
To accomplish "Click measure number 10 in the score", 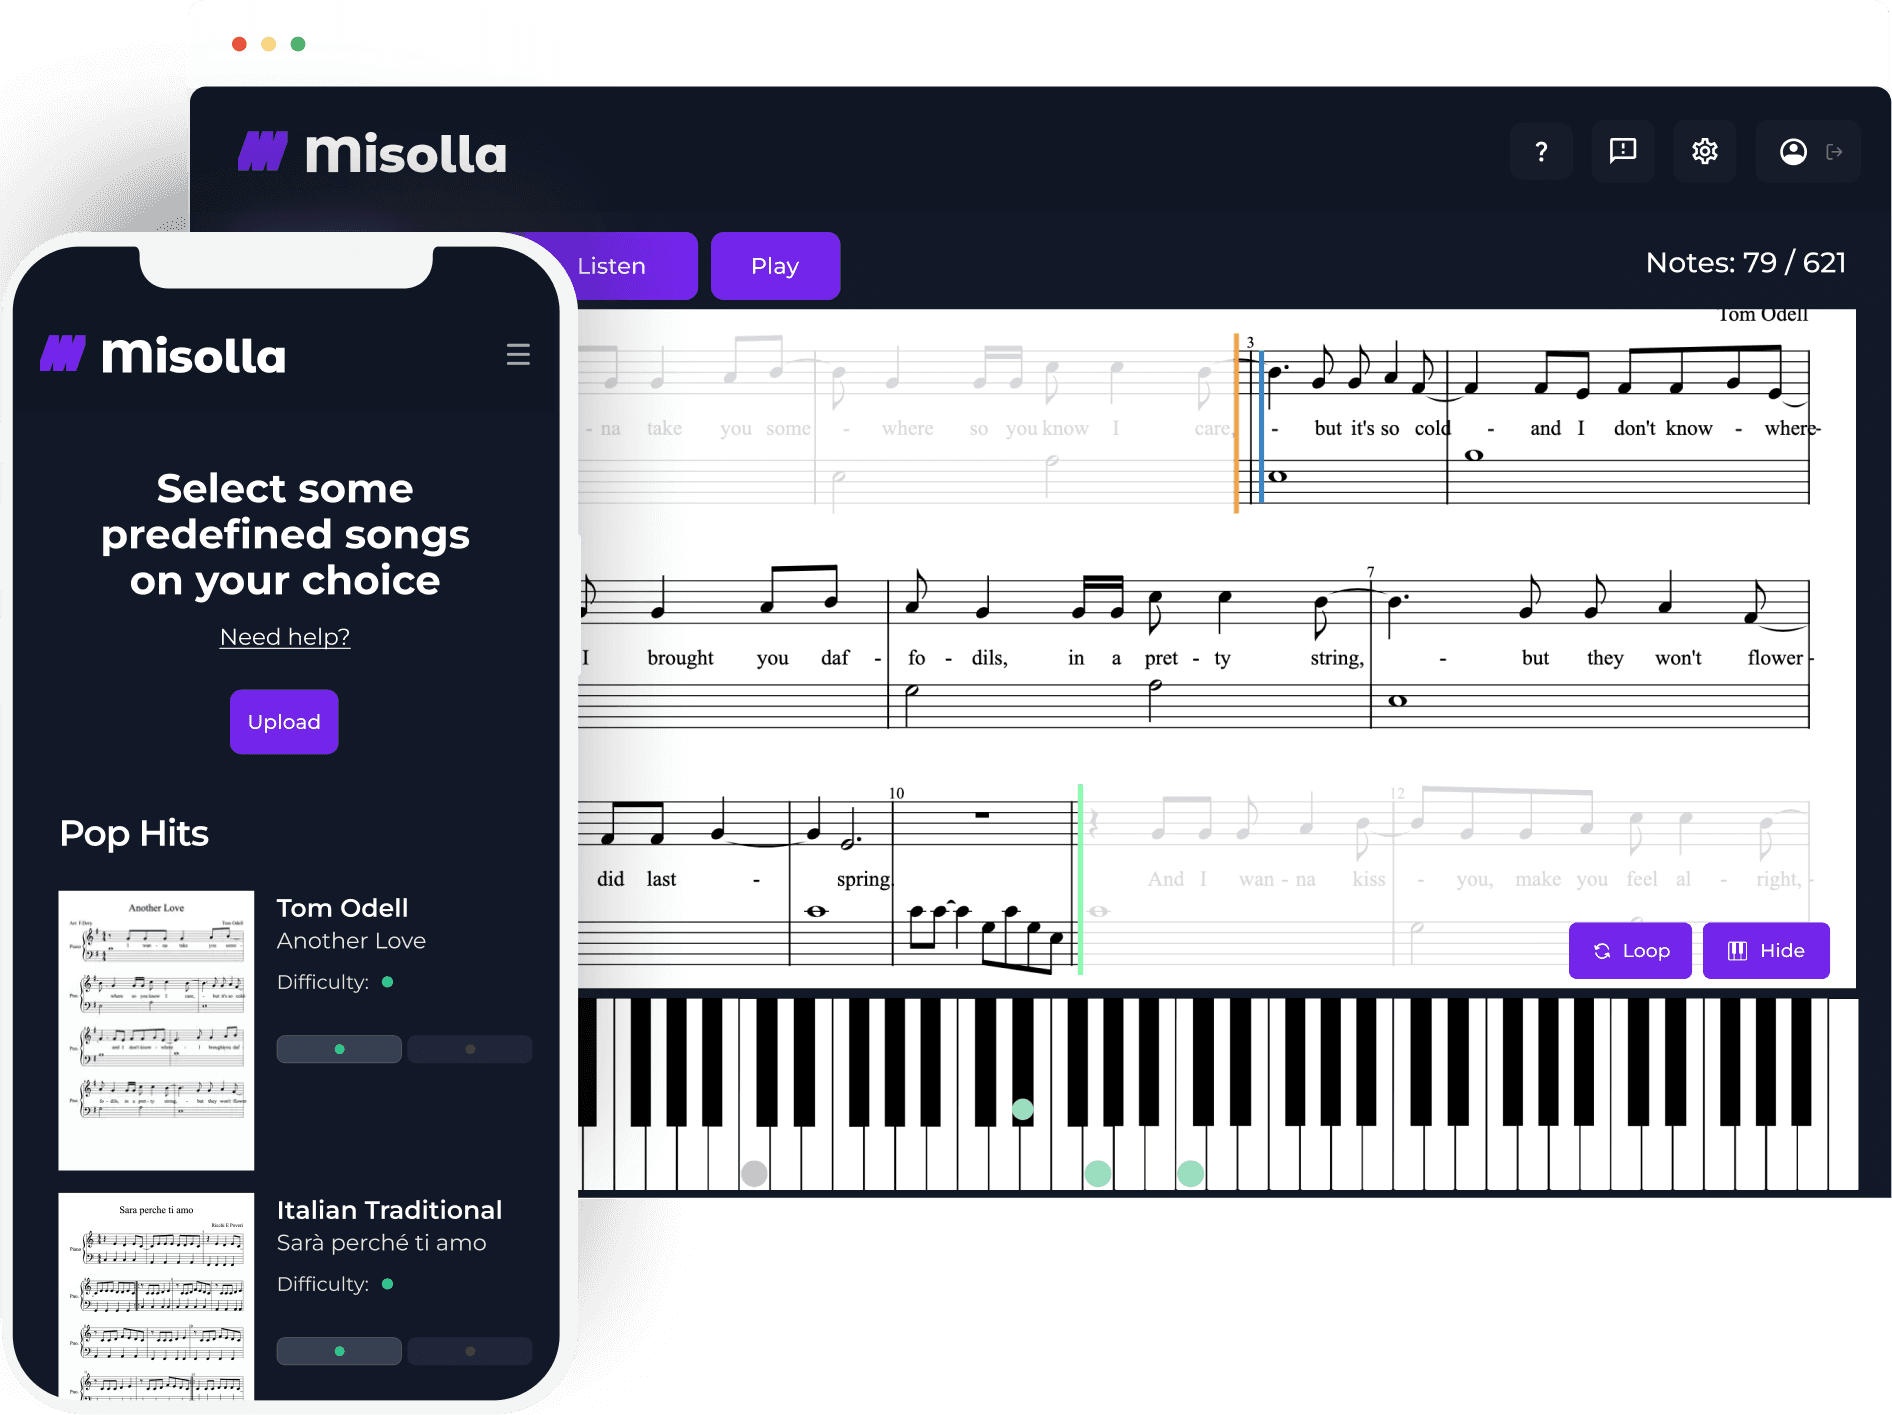I will 896,793.
